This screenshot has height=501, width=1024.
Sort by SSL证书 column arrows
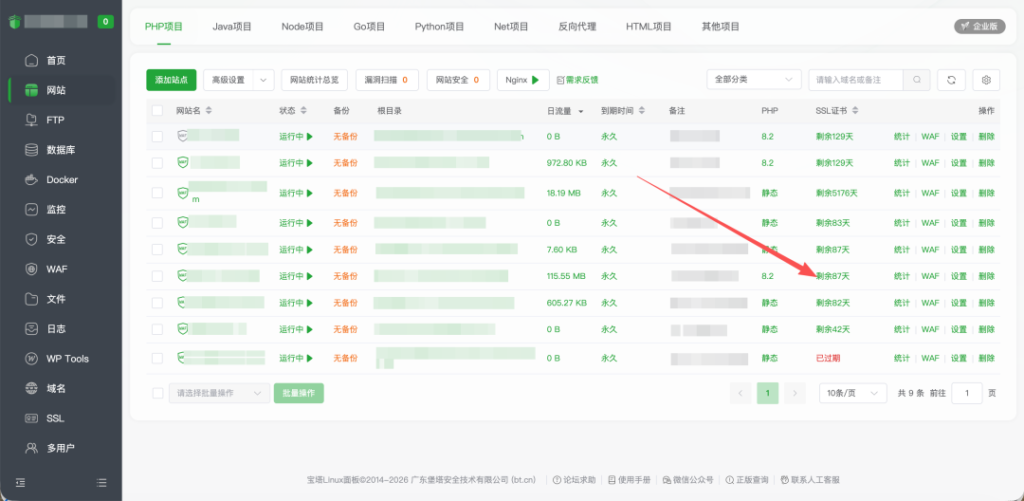pos(855,111)
